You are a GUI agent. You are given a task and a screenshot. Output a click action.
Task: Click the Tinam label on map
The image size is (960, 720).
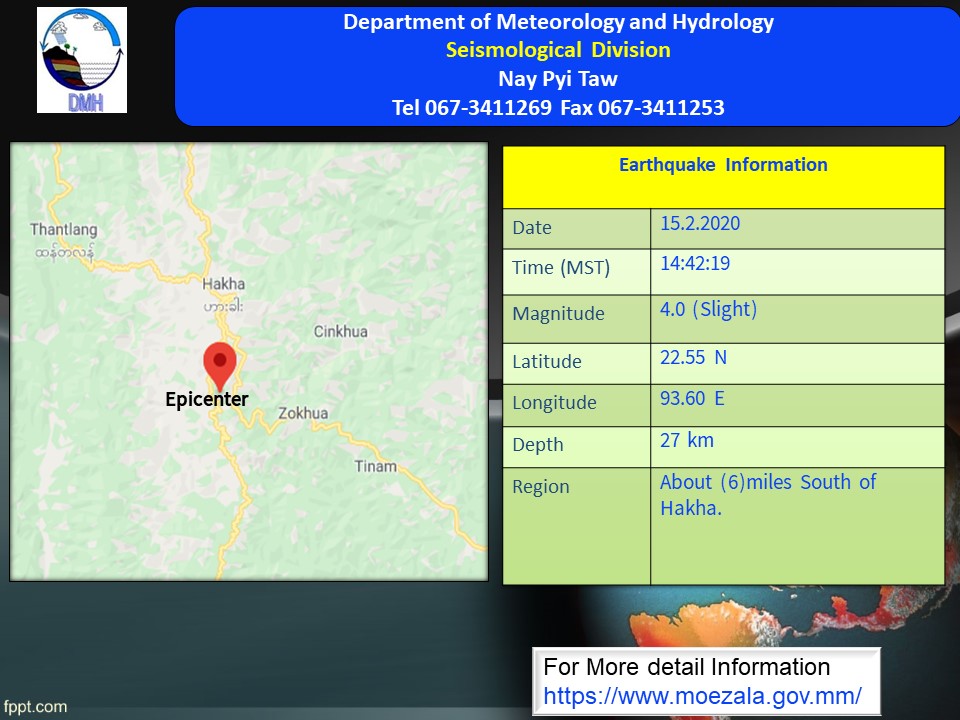pos(375,467)
